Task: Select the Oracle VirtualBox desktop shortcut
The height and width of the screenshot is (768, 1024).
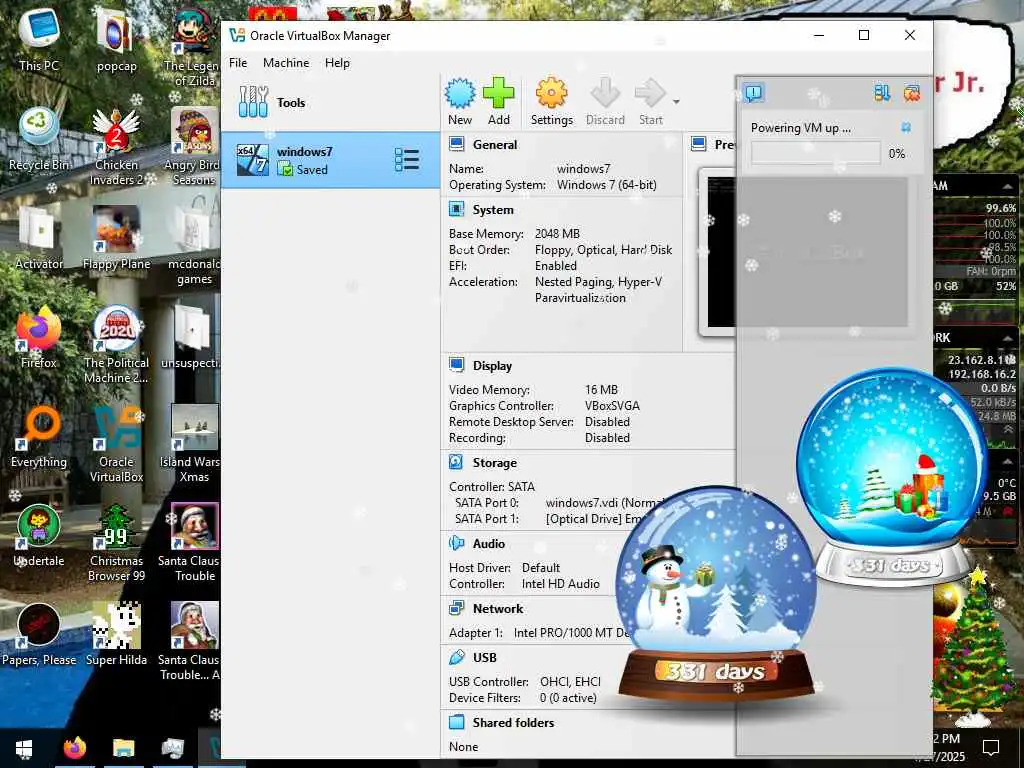Action: pos(116,444)
